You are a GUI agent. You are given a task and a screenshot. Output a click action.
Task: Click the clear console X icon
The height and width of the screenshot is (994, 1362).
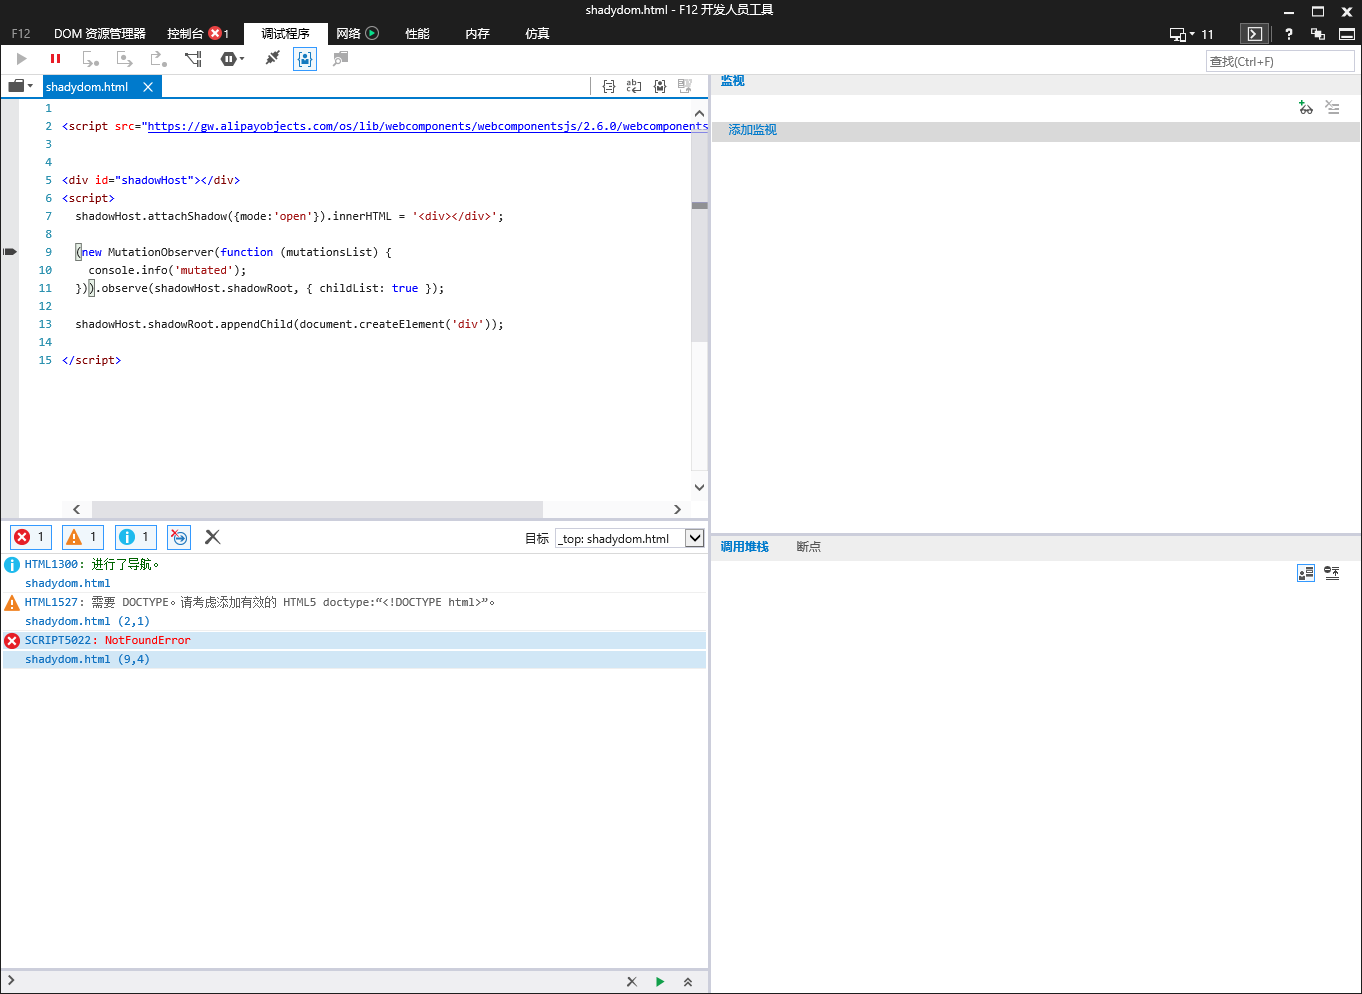pyautogui.click(x=212, y=537)
